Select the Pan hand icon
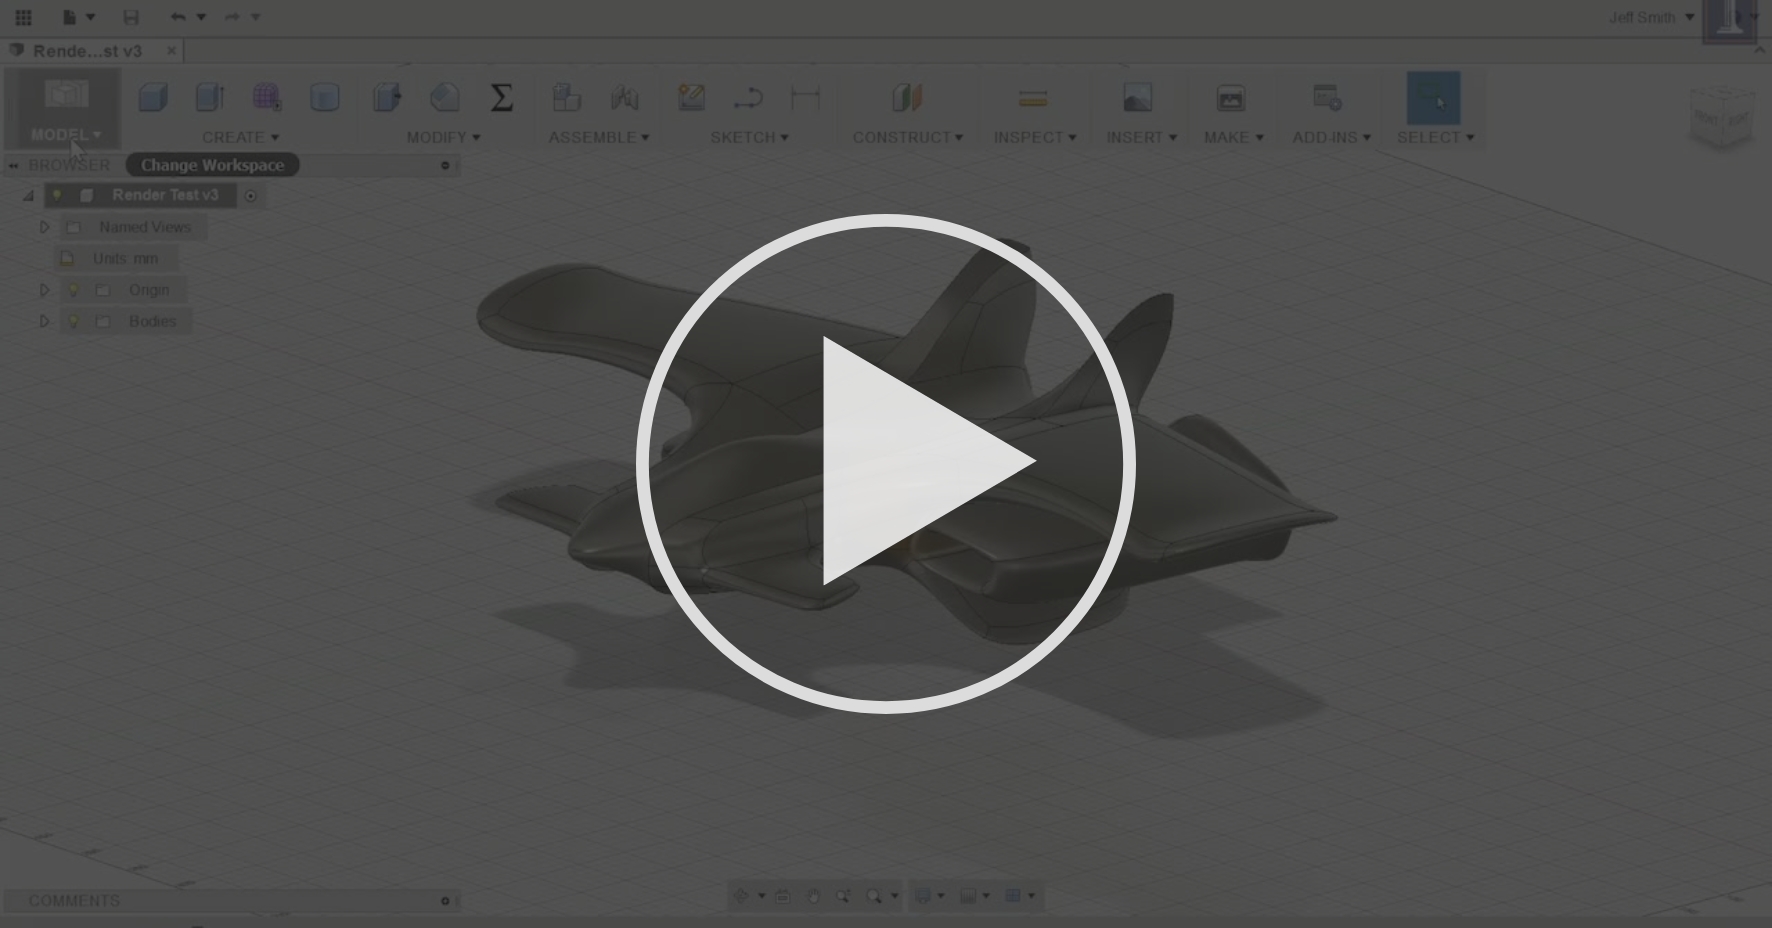The image size is (1772, 928). (813, 896)
